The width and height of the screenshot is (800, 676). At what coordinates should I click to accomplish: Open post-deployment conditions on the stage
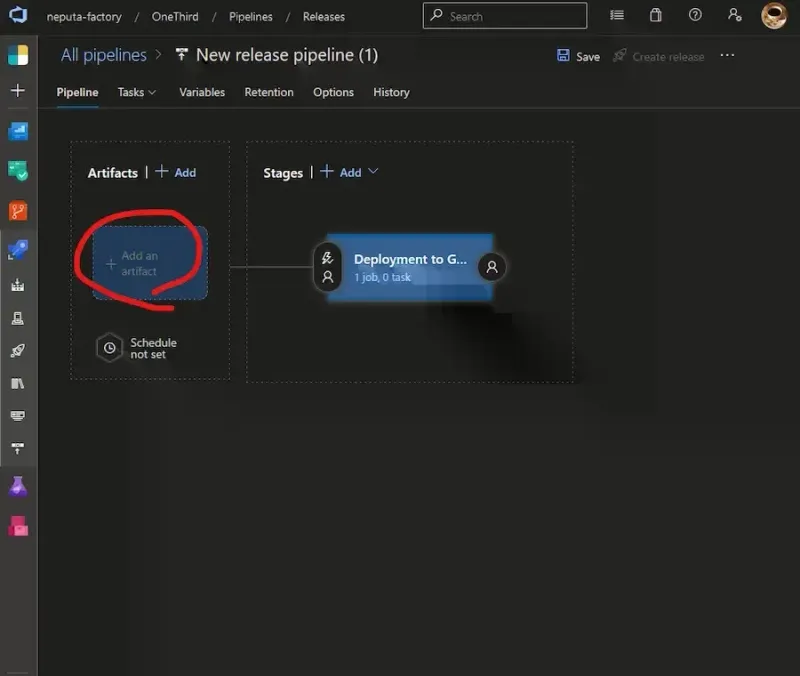(491, 267)
